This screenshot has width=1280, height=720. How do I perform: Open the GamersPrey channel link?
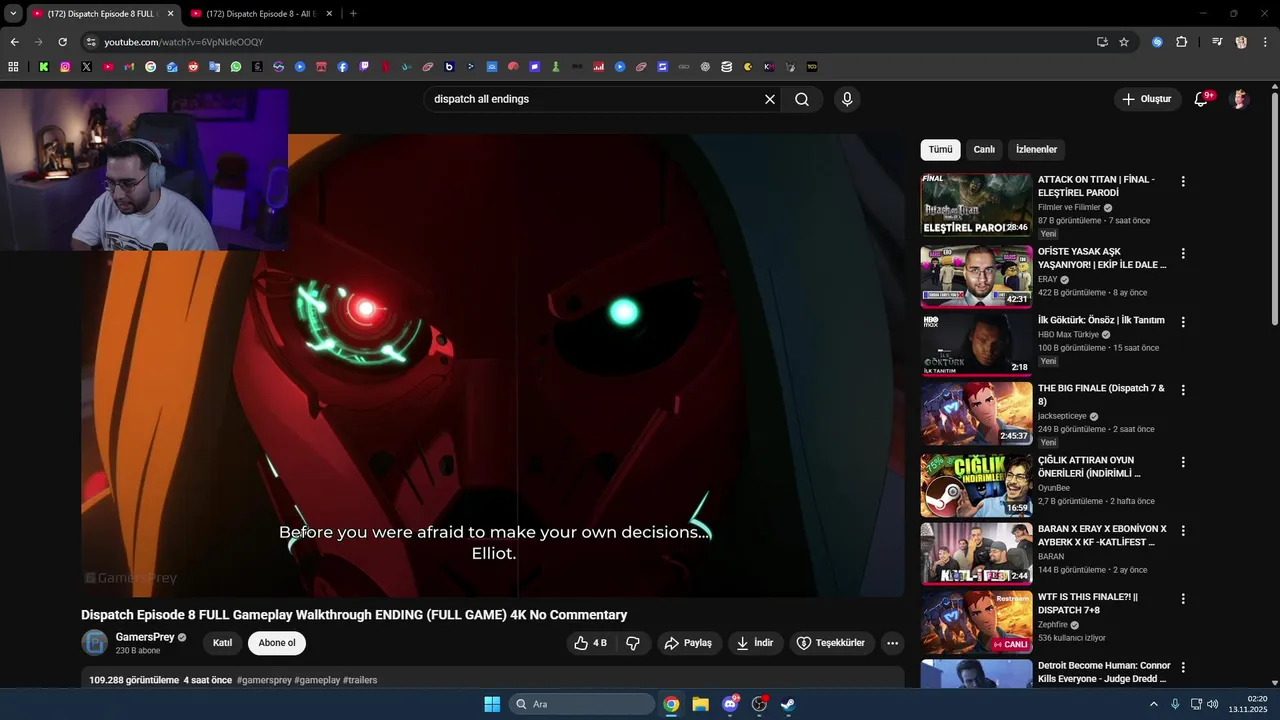point(145,637)
